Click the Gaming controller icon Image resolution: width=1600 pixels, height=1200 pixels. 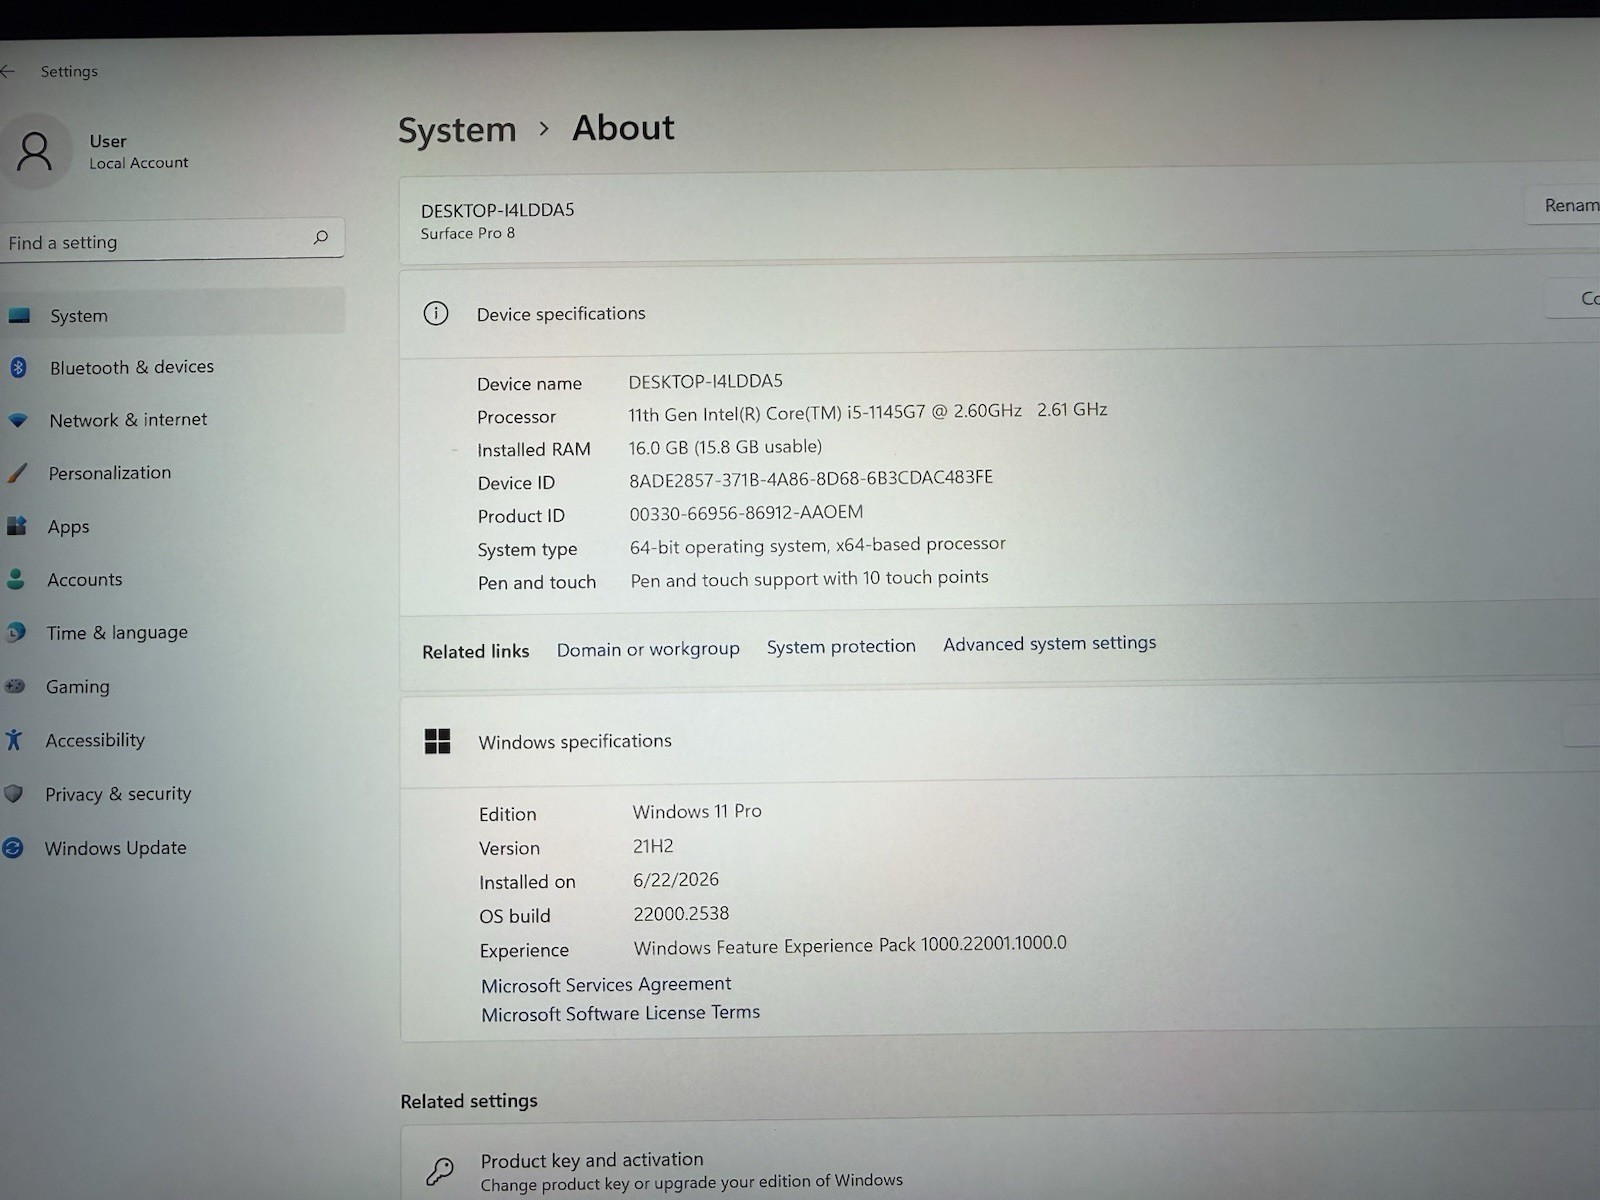click(14, 686)
